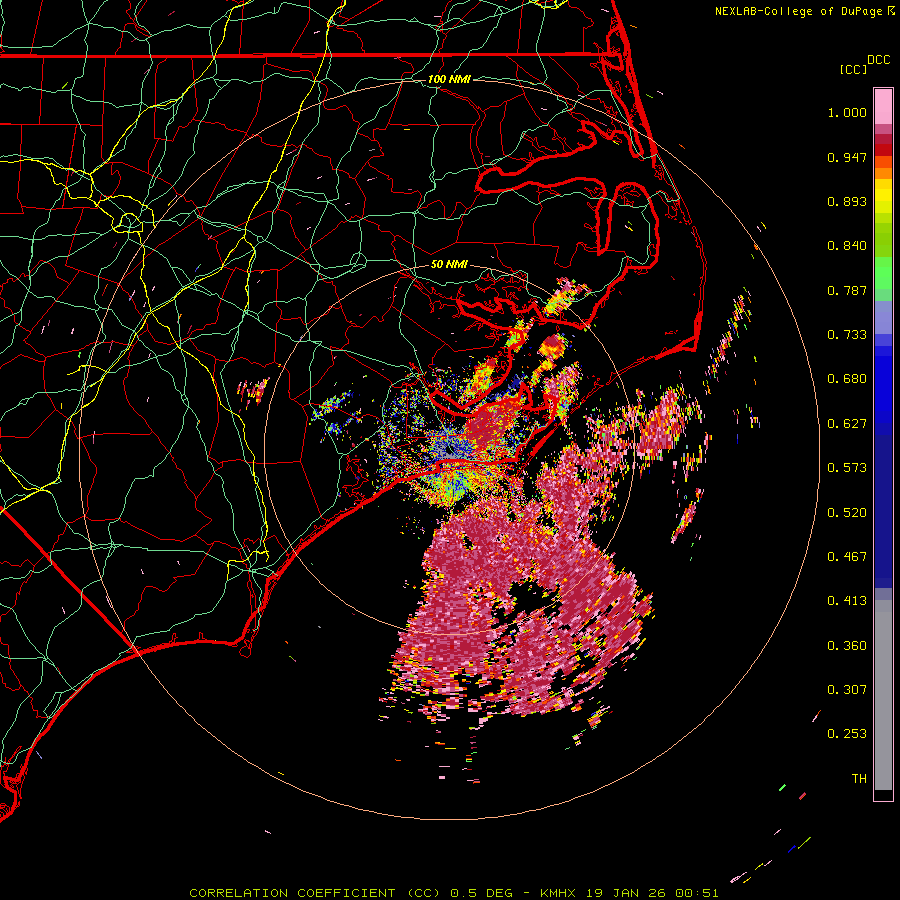The image size is (900, 900).
Task: Click the NEXLAB-College of DuPage watermark text
Action: 798,11
